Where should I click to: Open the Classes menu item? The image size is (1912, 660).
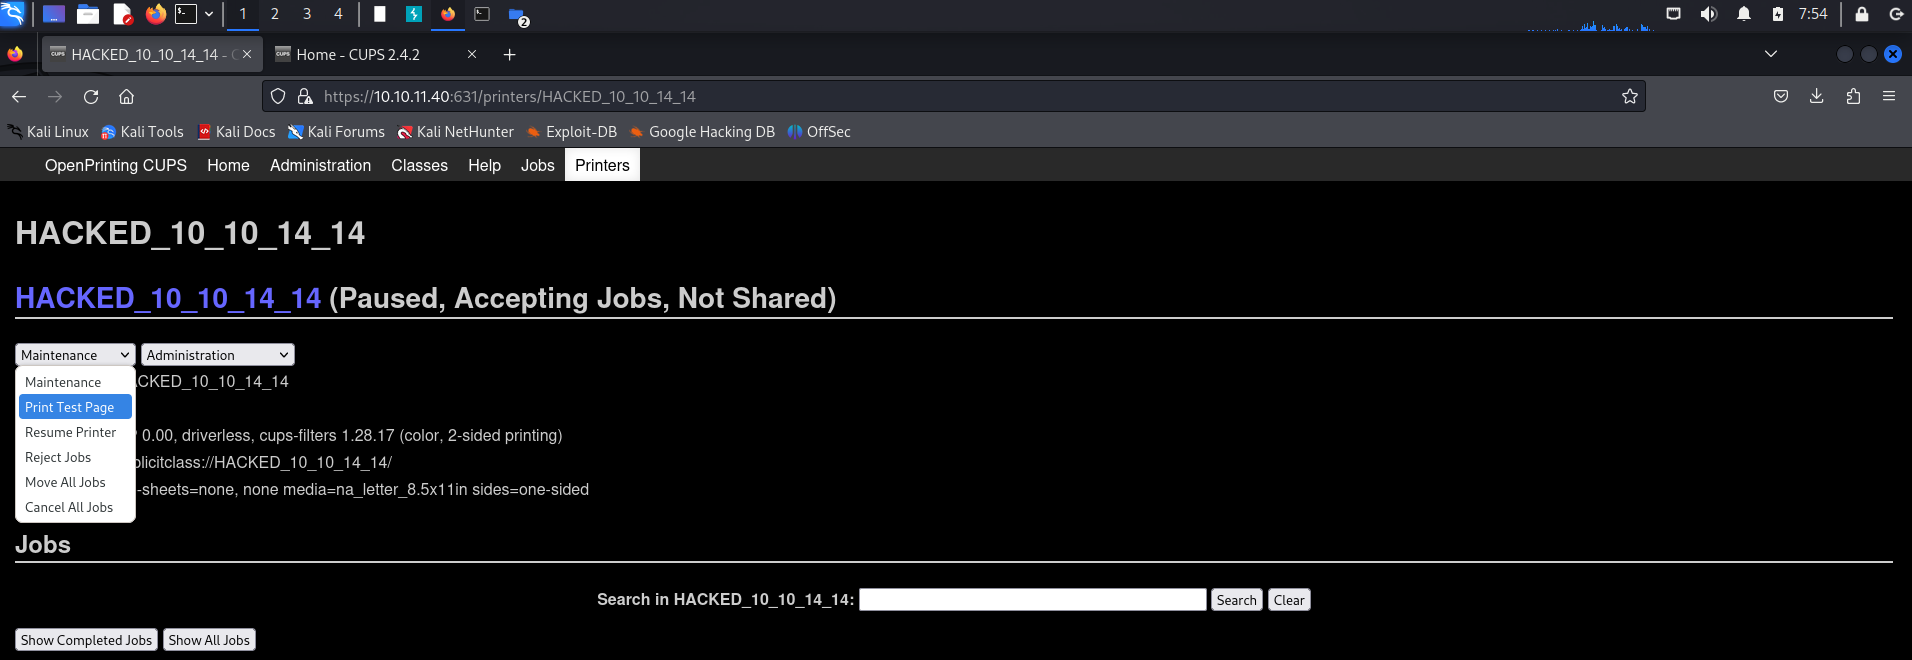419,165
